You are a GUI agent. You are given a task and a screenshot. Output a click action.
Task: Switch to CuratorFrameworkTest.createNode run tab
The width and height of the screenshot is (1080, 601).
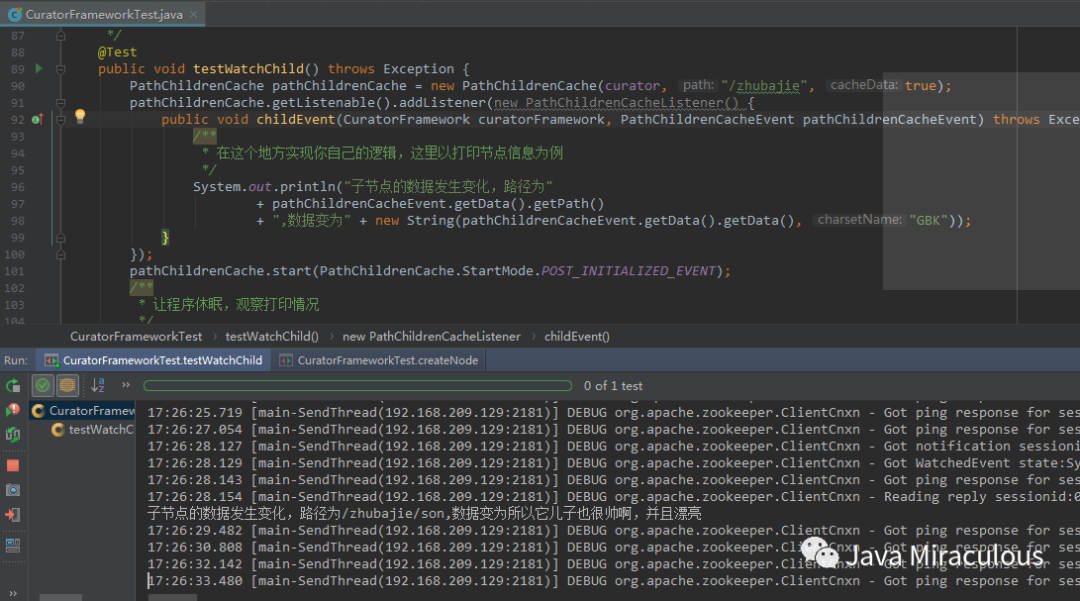tap(379, 360)
